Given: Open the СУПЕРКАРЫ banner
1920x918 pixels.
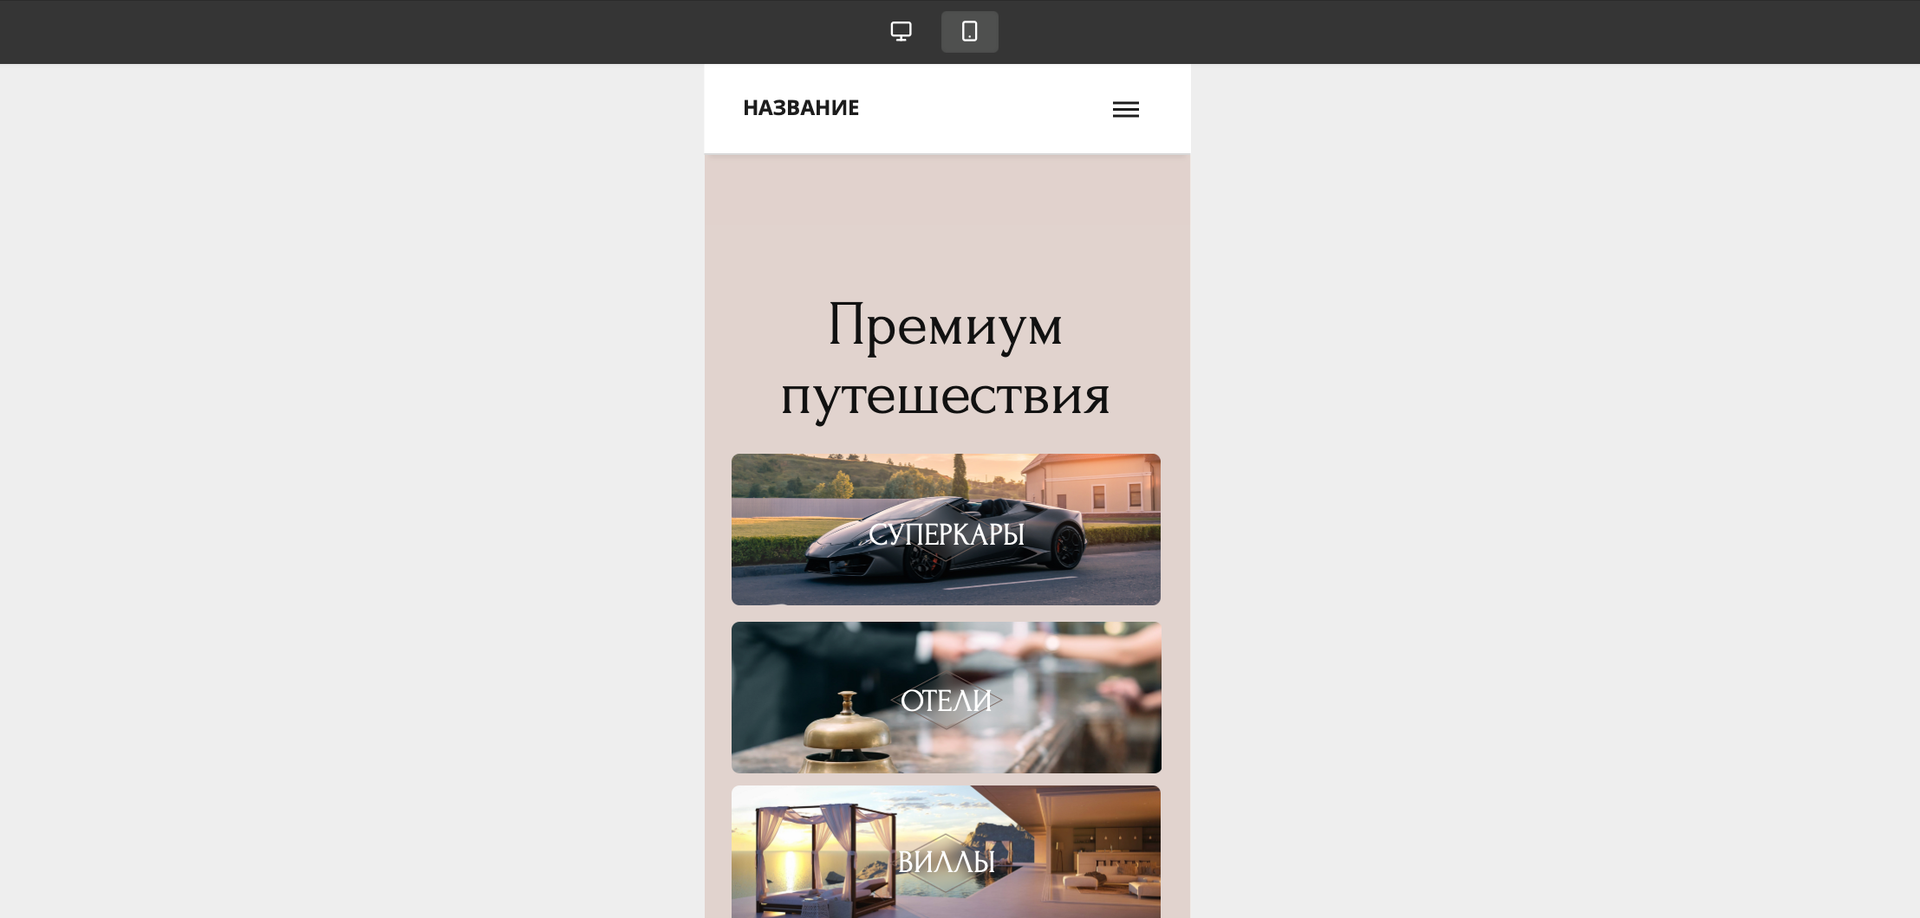Looking at the screenshot, I should coord(946,529).
